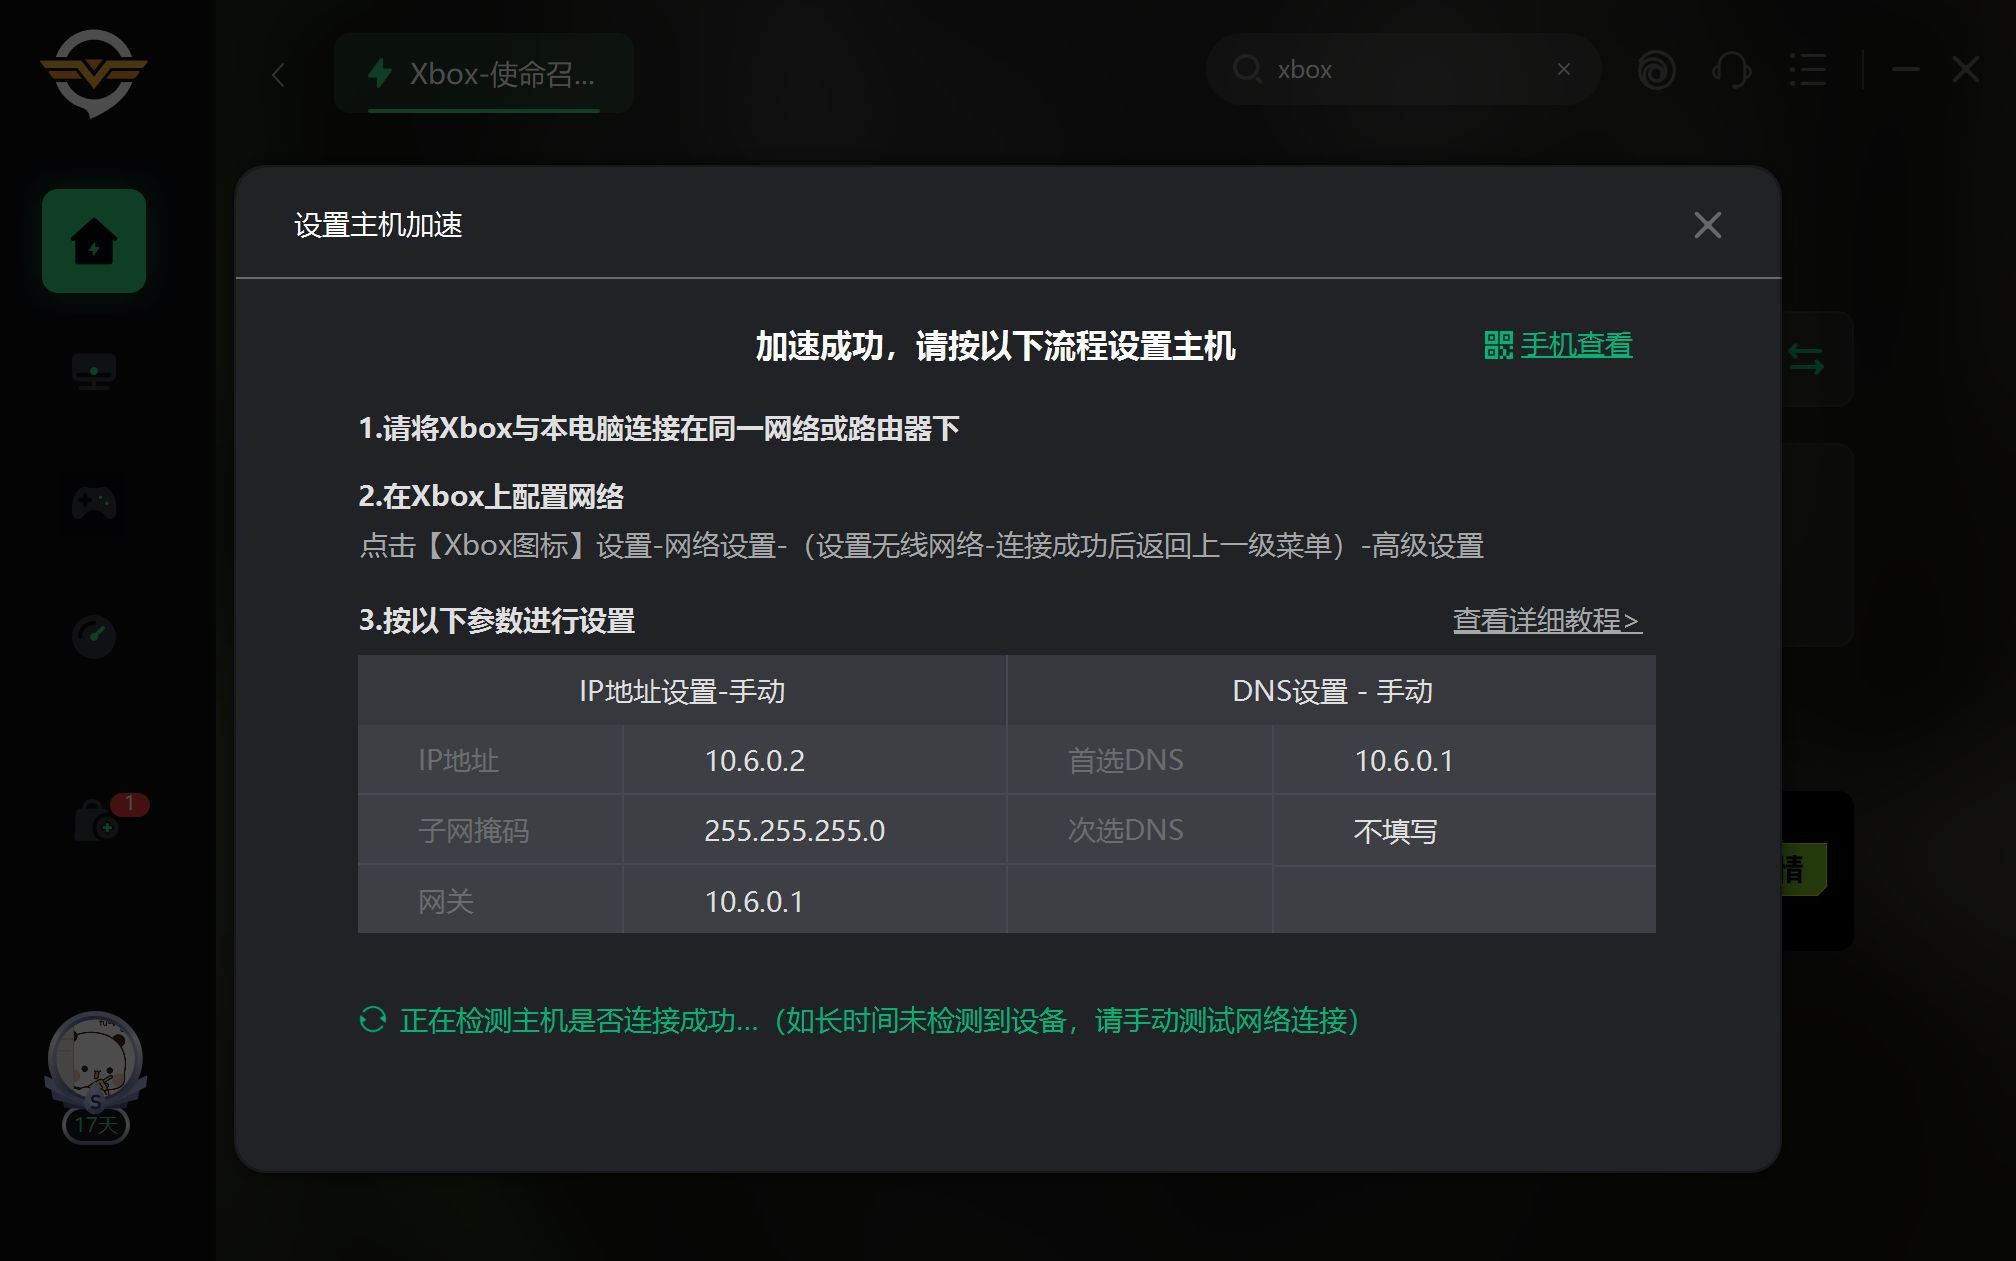Go back with the left chevron
The width and height of the screenshot is (2016, 1261).
[279, 74]
